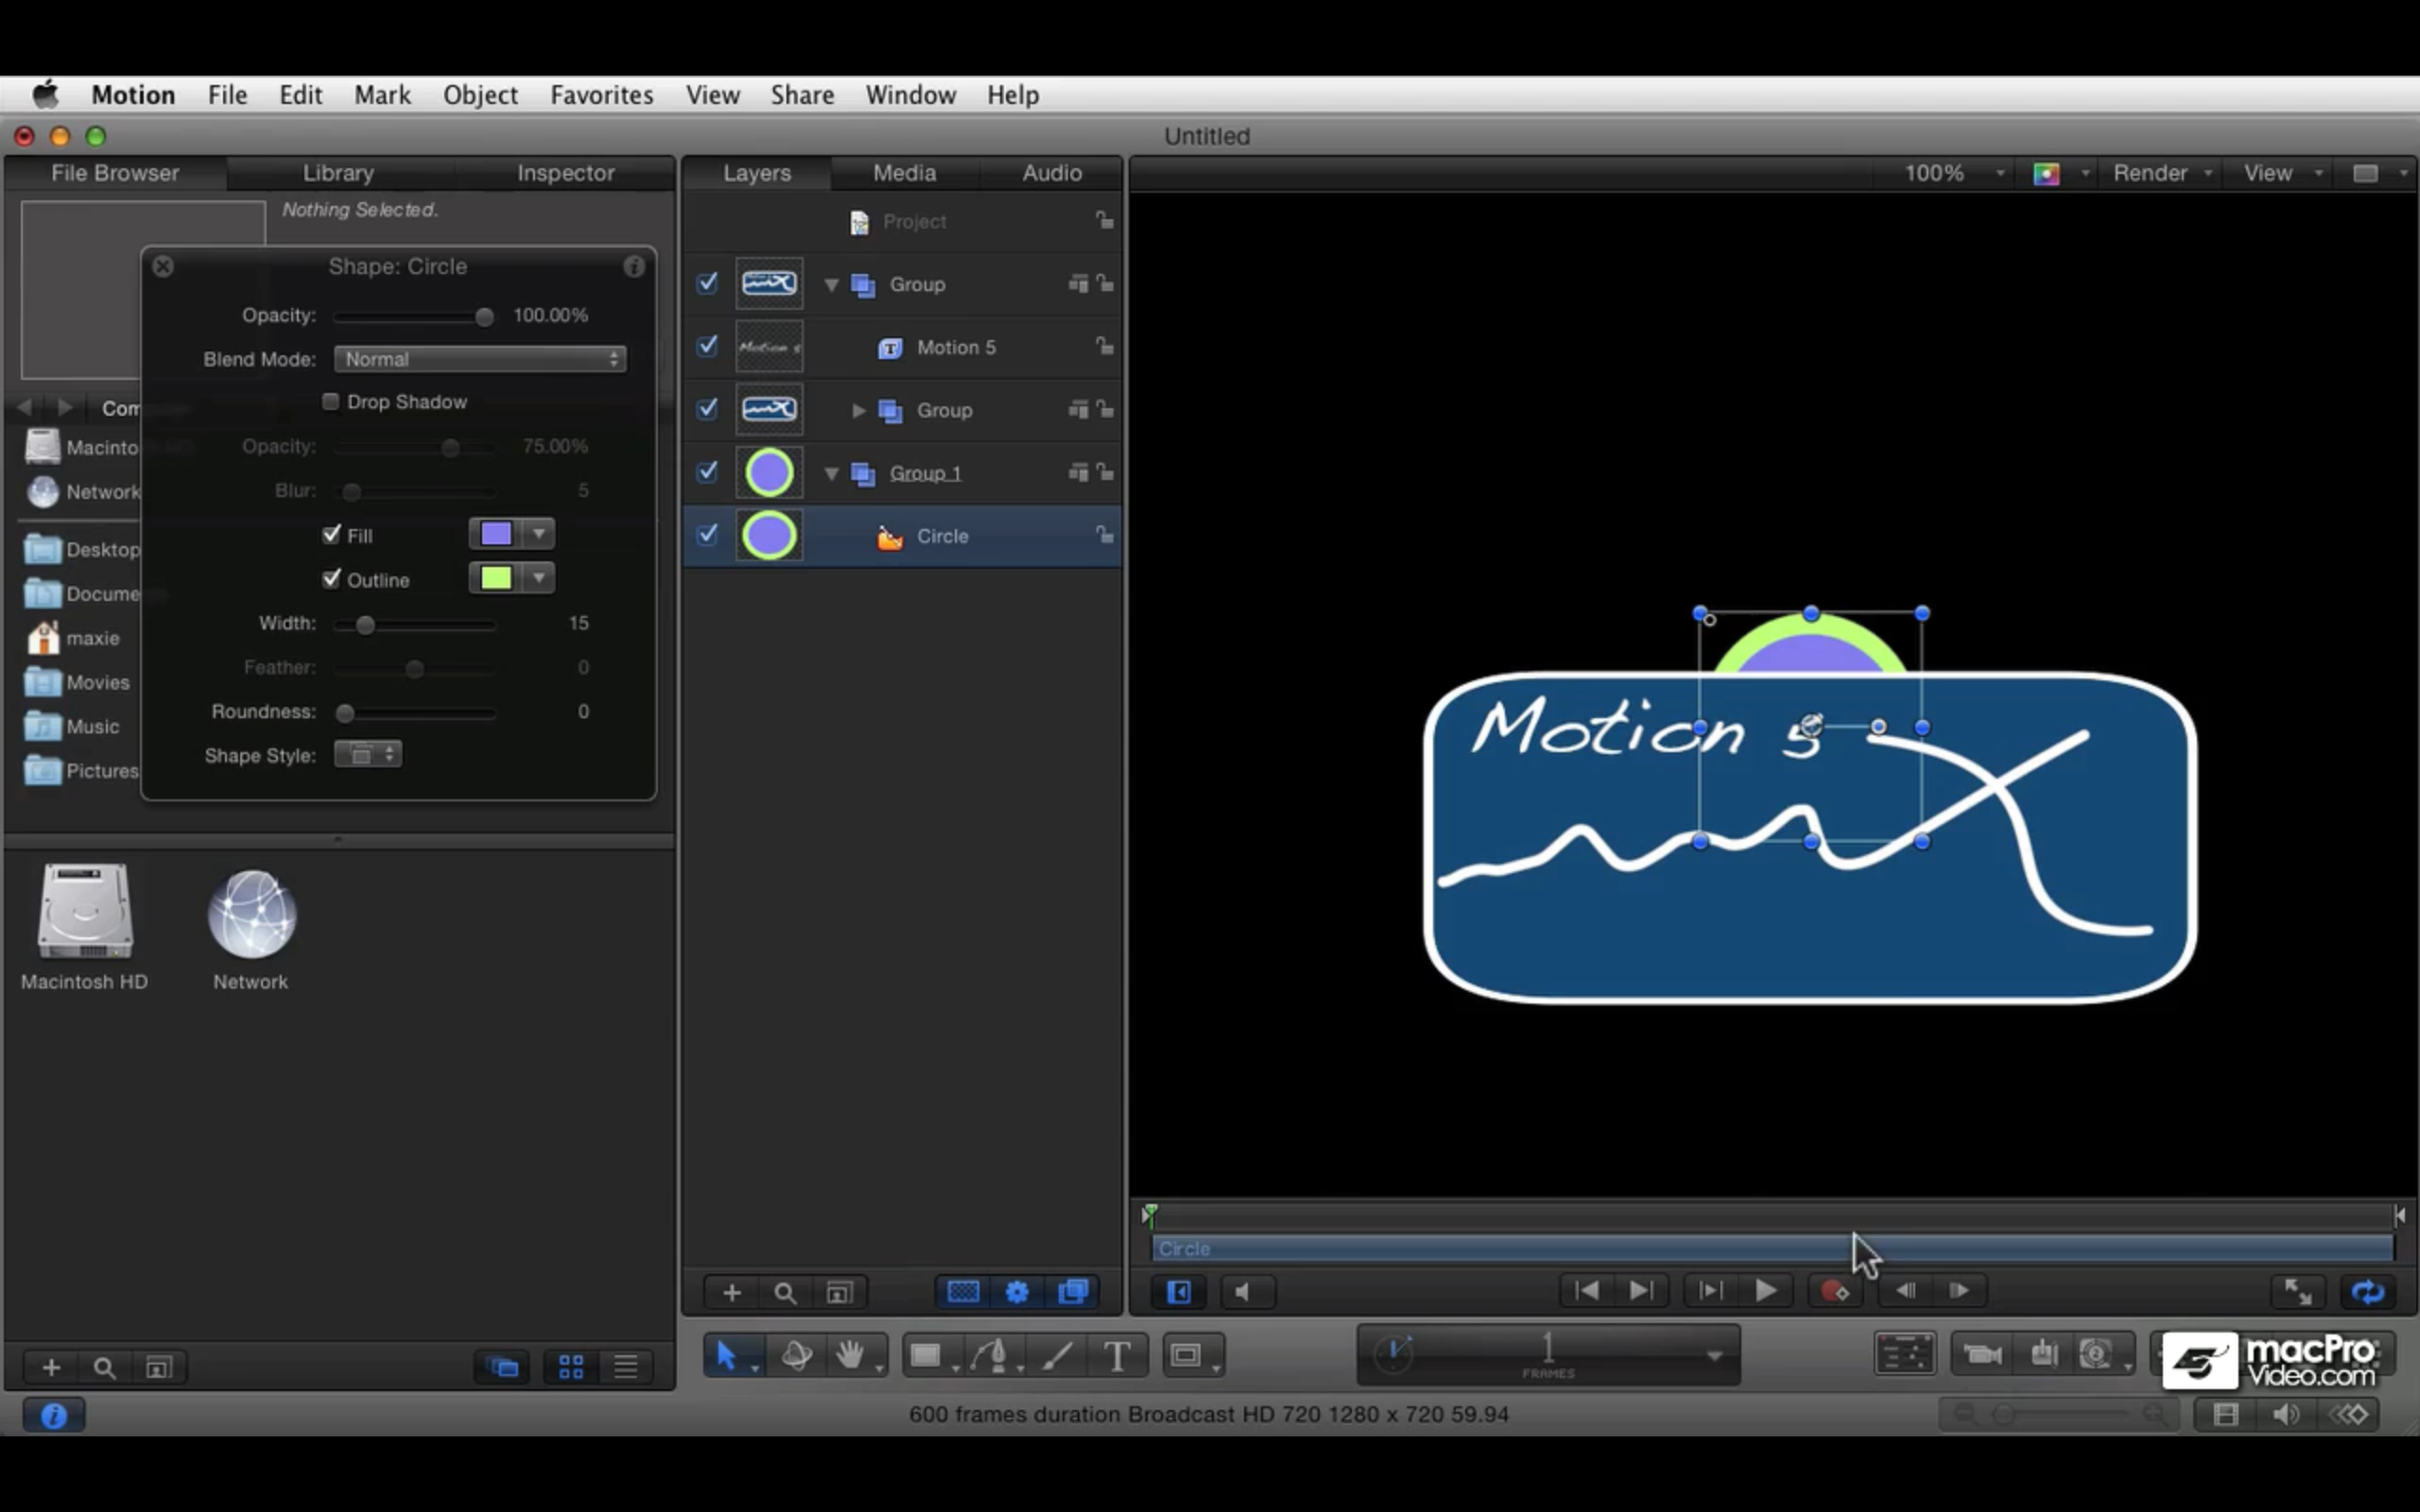
Task: Open the Fill color swatch
Action: (x=497, y=534)
